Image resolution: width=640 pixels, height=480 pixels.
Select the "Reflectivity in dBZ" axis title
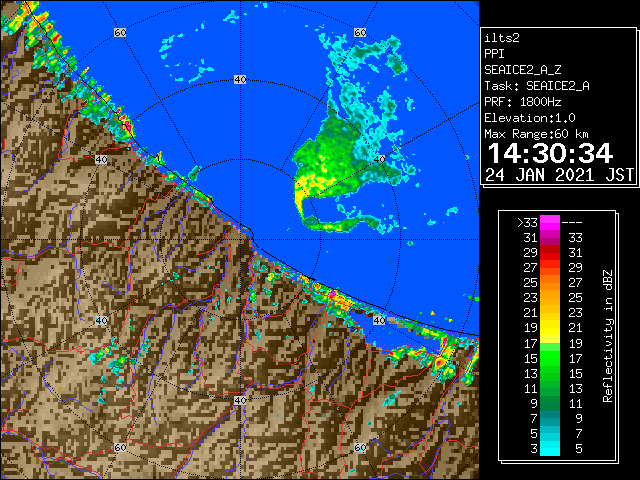pos(608,336)
